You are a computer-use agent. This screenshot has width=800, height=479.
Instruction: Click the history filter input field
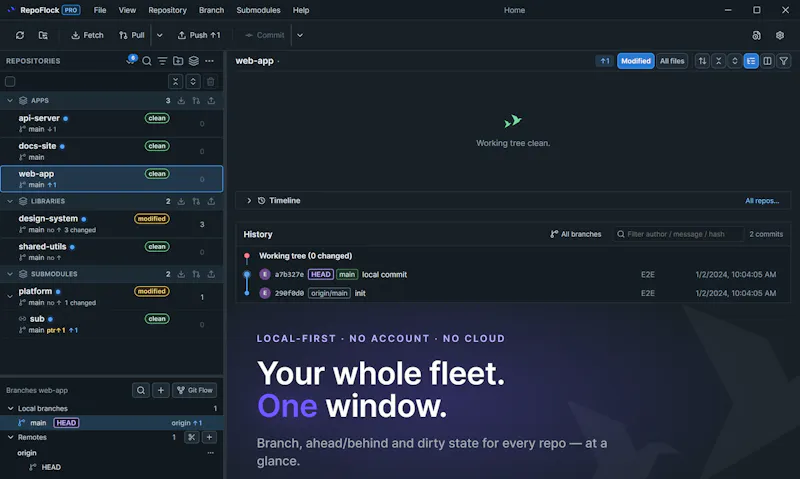point(679,234)
